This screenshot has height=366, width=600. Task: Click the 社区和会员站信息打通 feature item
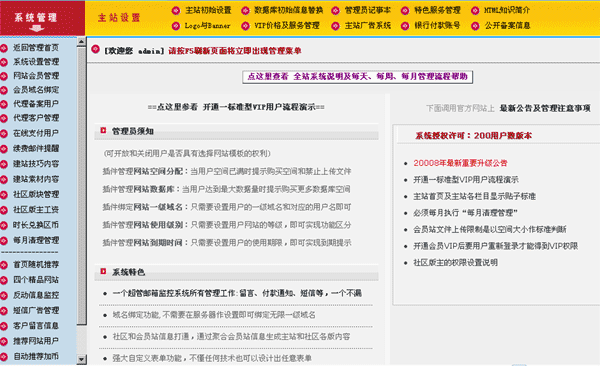tap(231, 337)
